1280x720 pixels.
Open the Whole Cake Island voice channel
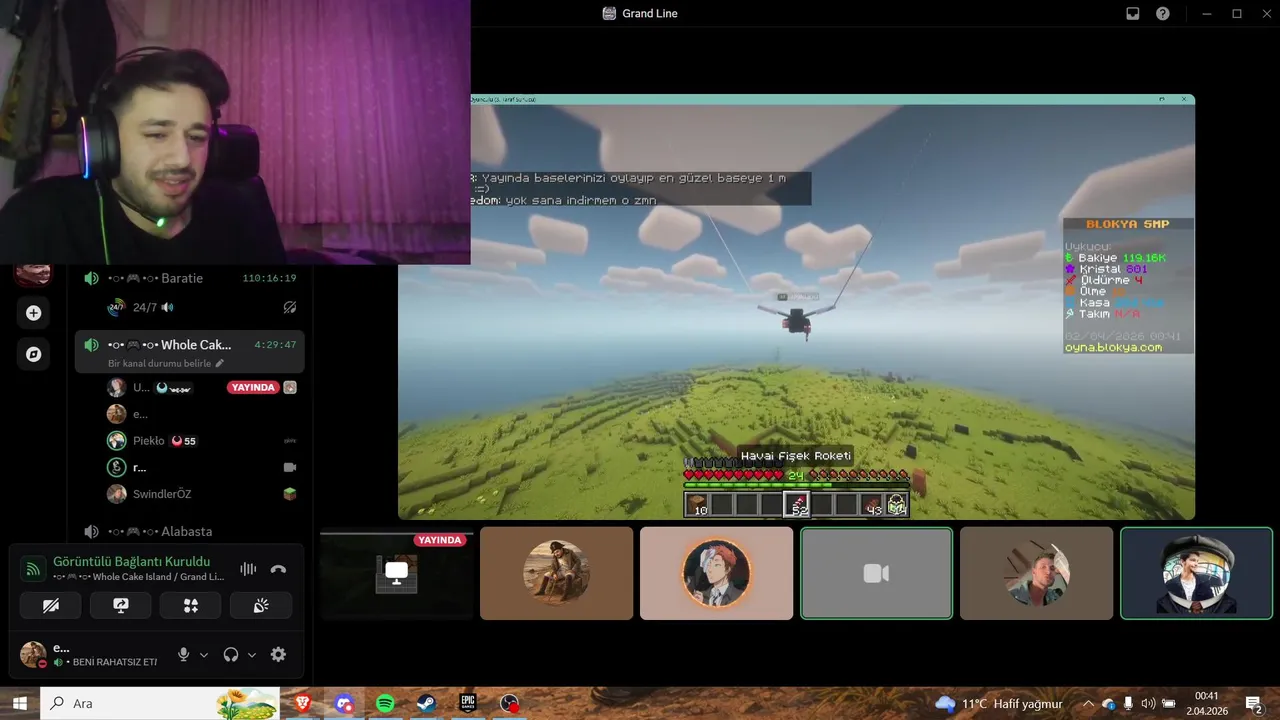(190, 345)
